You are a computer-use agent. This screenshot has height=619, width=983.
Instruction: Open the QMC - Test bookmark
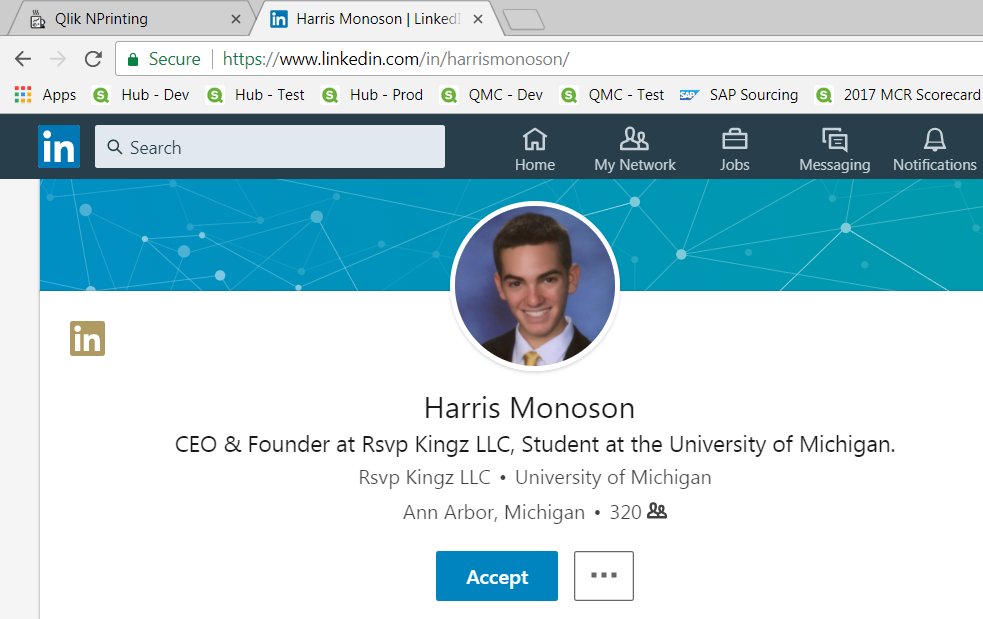612,95
